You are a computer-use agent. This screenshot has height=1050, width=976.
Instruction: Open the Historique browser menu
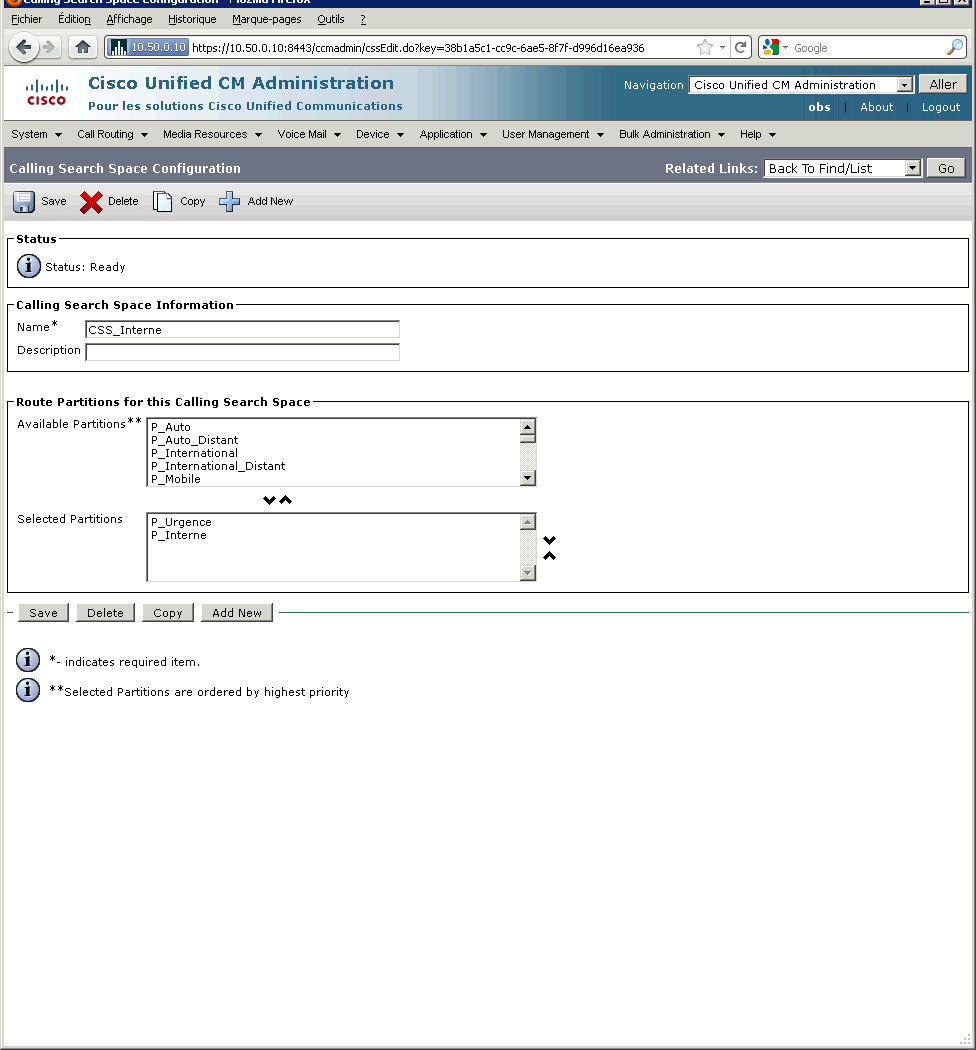point(192,19)
